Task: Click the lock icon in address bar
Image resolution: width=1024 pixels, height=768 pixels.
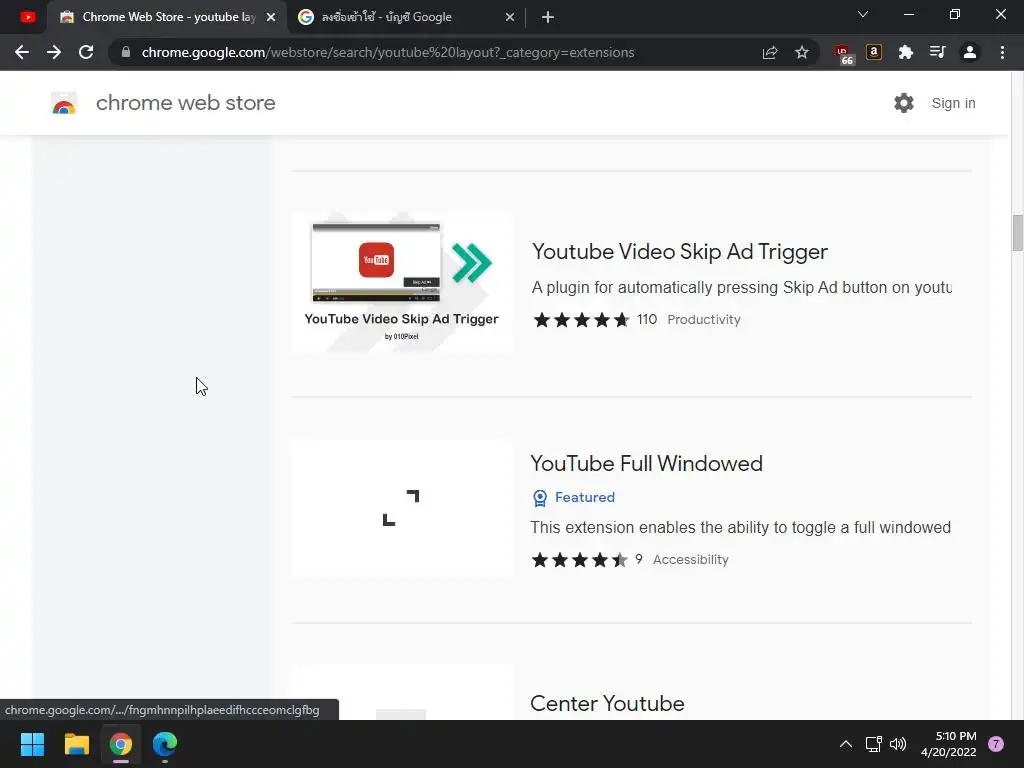Action: 126,52
